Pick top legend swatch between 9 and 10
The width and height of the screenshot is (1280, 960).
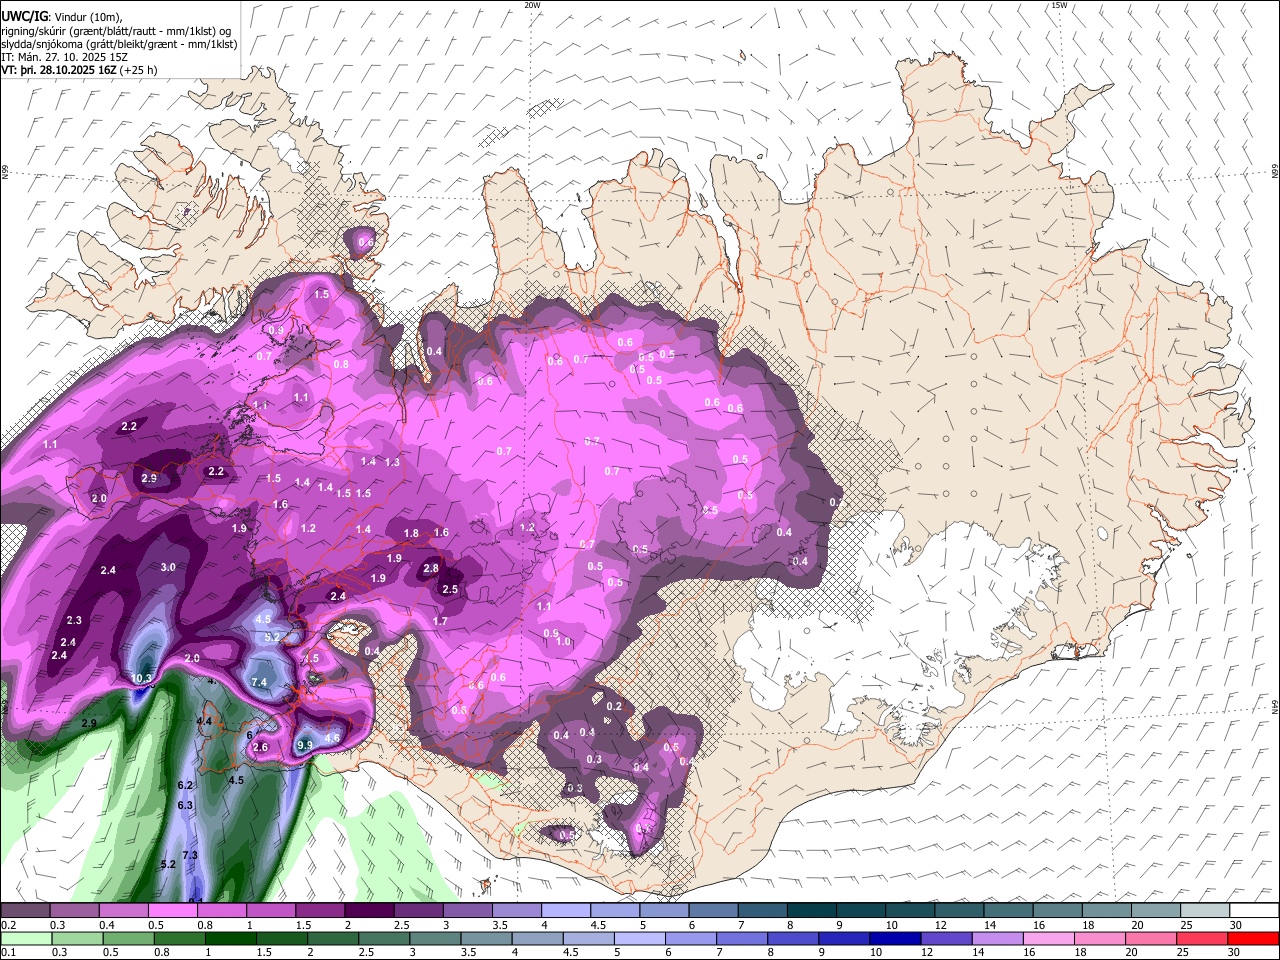861,910
